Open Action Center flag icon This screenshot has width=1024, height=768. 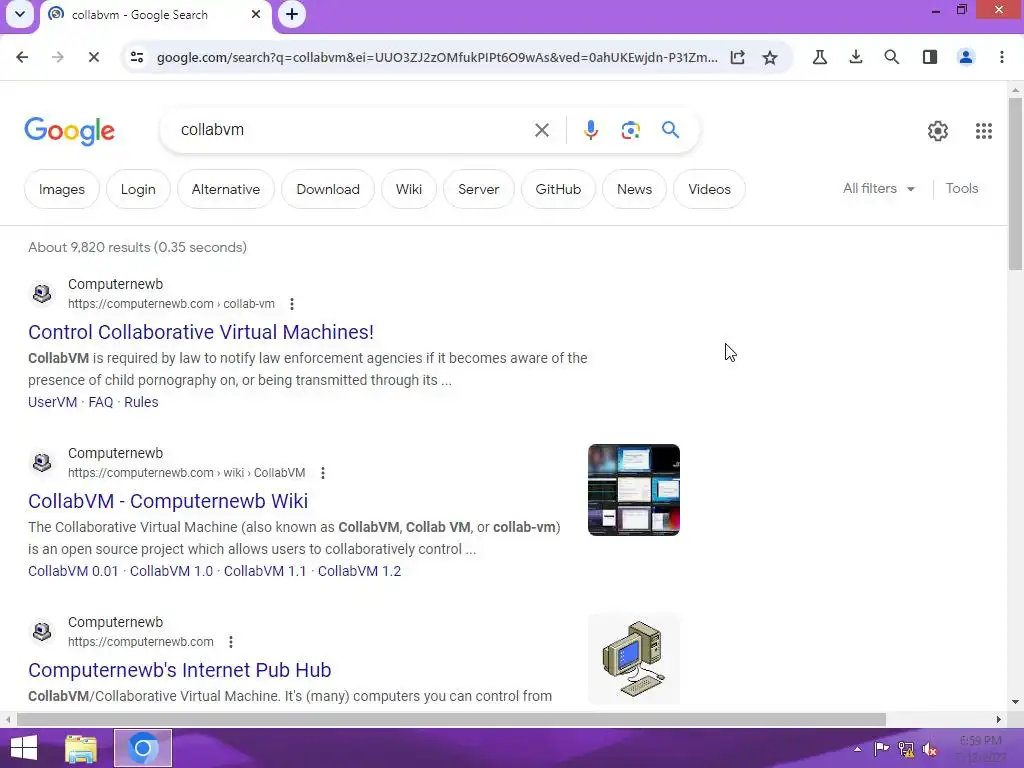[881, 748]
